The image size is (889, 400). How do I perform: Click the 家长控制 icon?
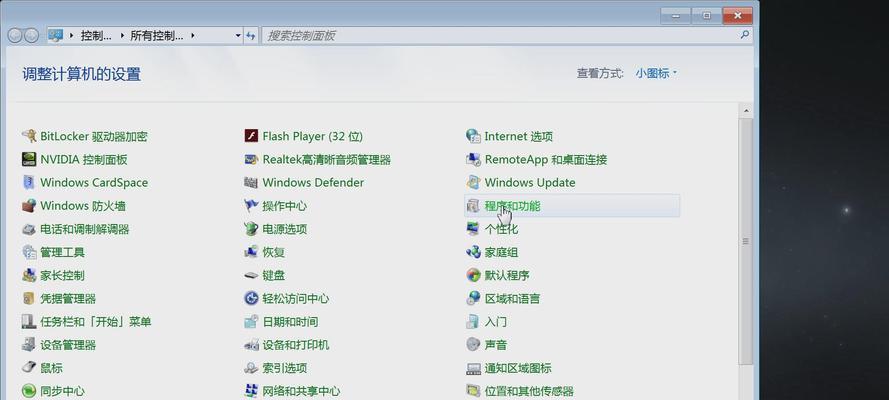[x=29, y=275]
